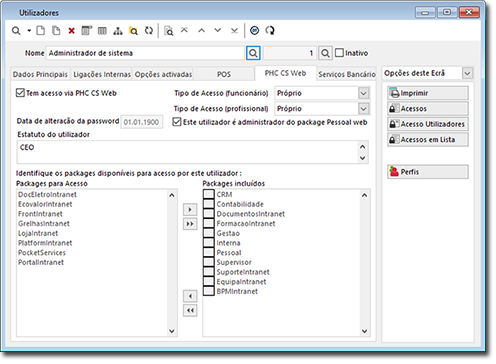Click the user number field showing 1
The width and height of the screenshot is (496, 364).
tap(290, 53)
